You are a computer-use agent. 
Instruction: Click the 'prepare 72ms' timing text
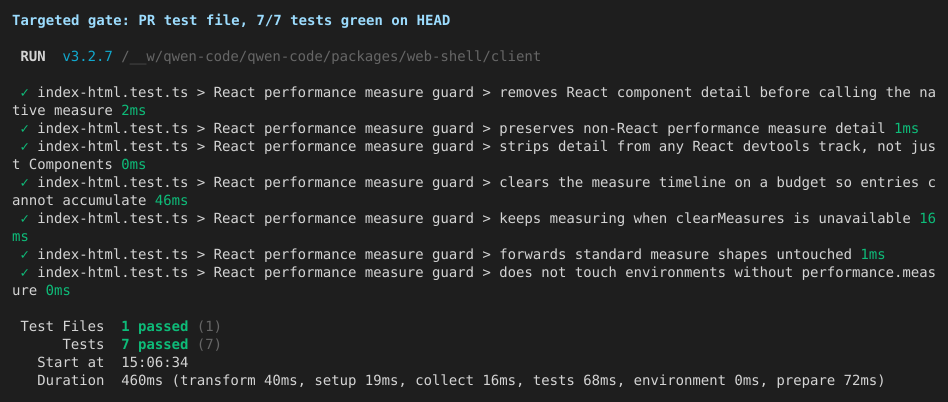click(826, 381)
